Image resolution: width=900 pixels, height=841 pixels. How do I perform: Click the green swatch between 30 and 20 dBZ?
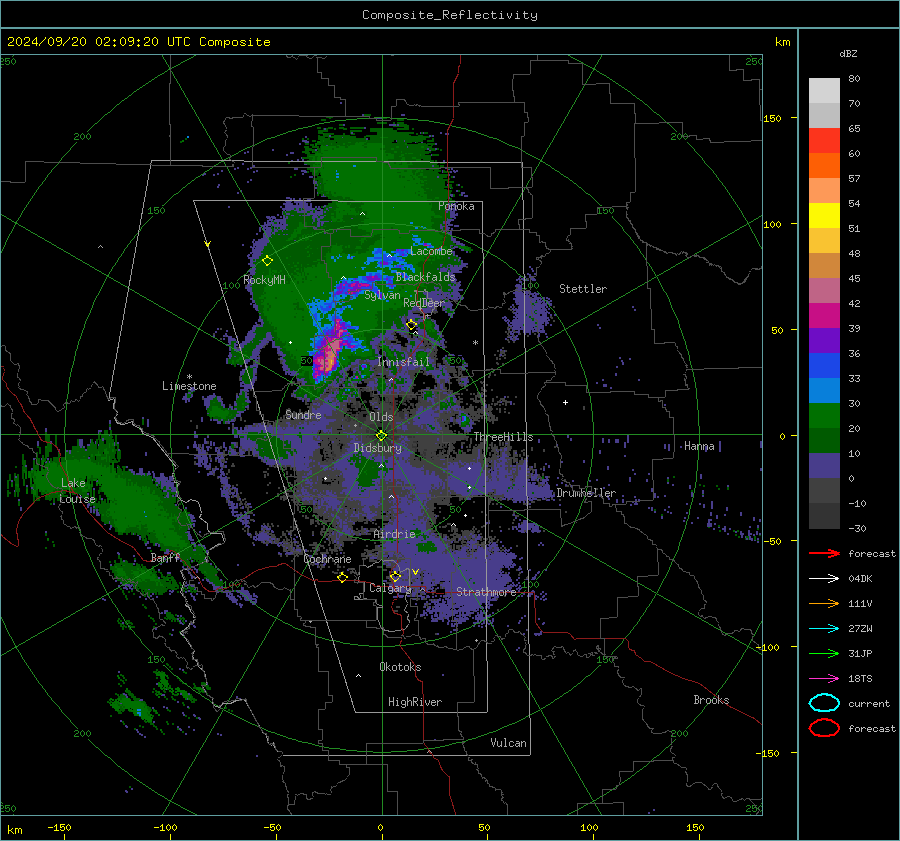(824, 416)
